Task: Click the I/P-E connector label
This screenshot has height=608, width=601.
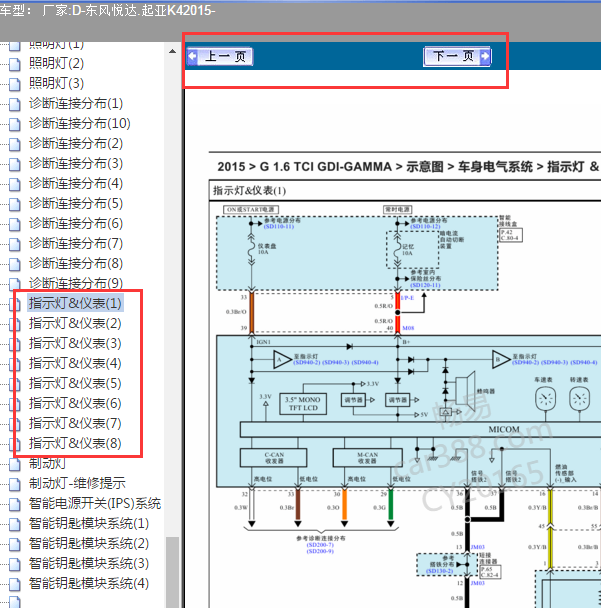Action: pos(407,298)
